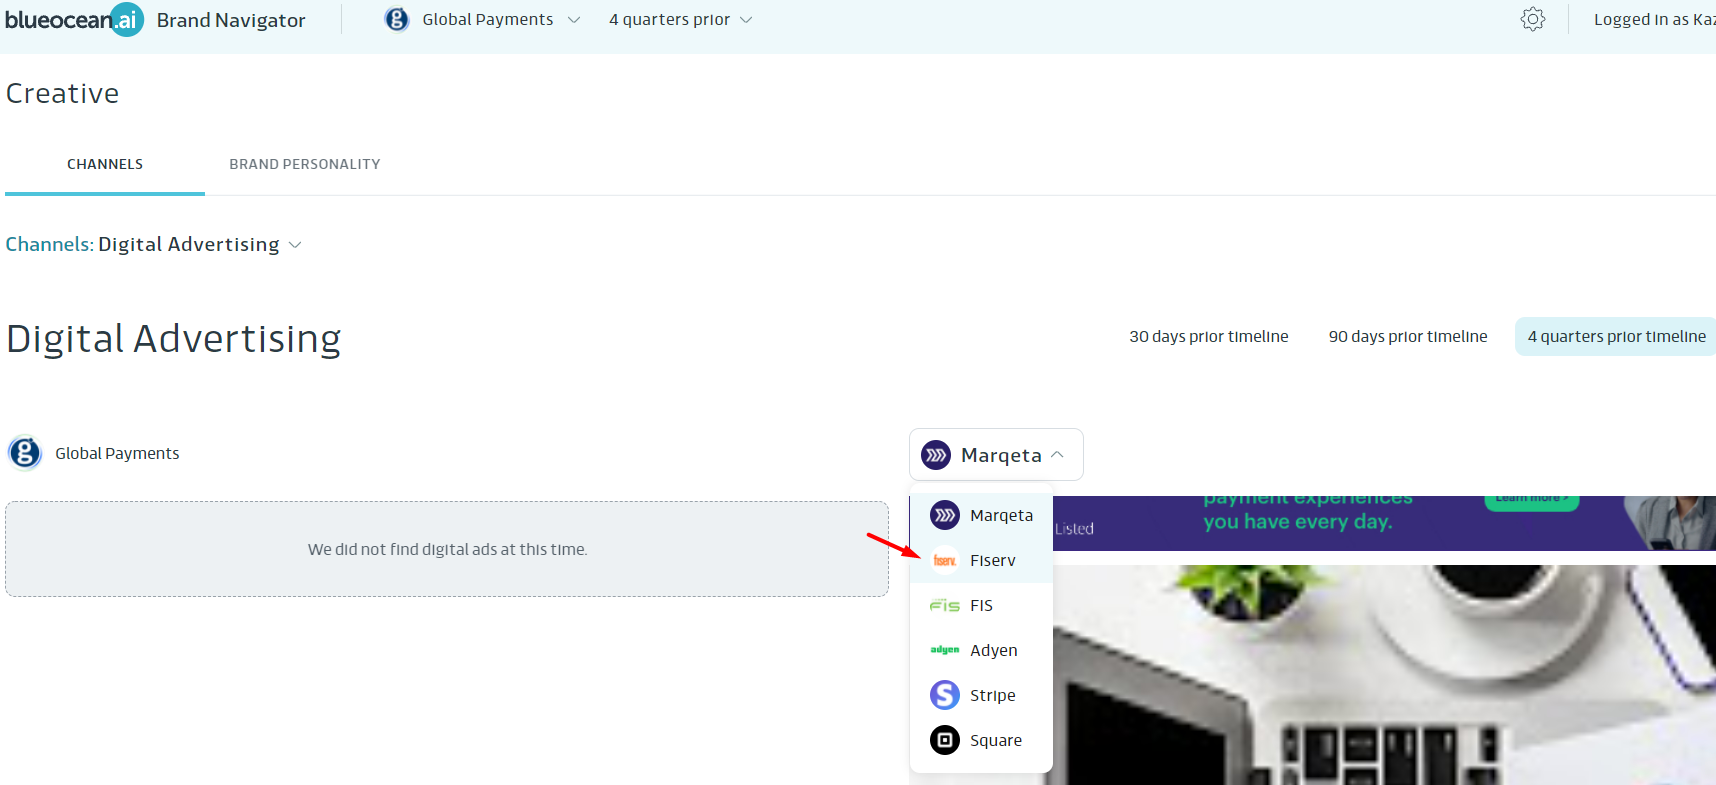Click the blueocean.ai logo
The height and width of the screenshot is (785, 1716).
click(x=74, y=19)
